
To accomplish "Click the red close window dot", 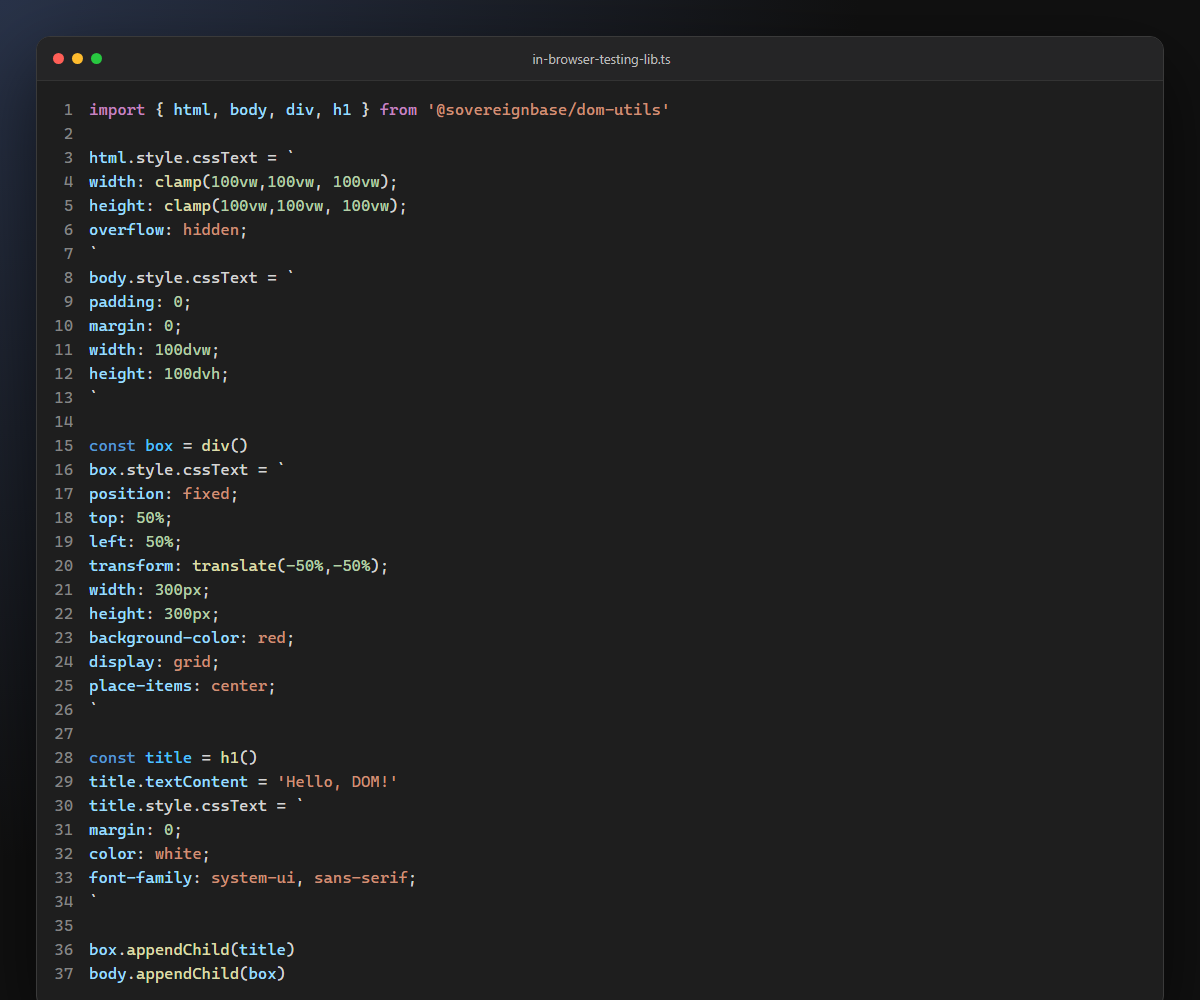I will pos(58,59).
